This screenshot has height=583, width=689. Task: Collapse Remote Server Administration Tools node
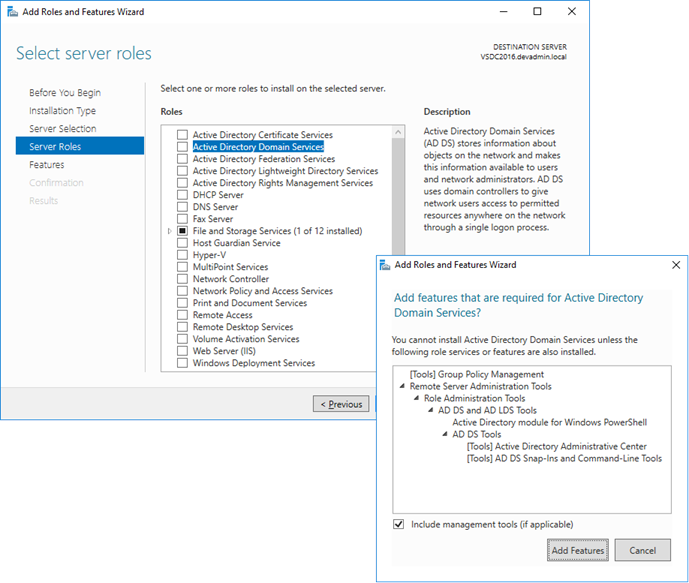[402, 386]
